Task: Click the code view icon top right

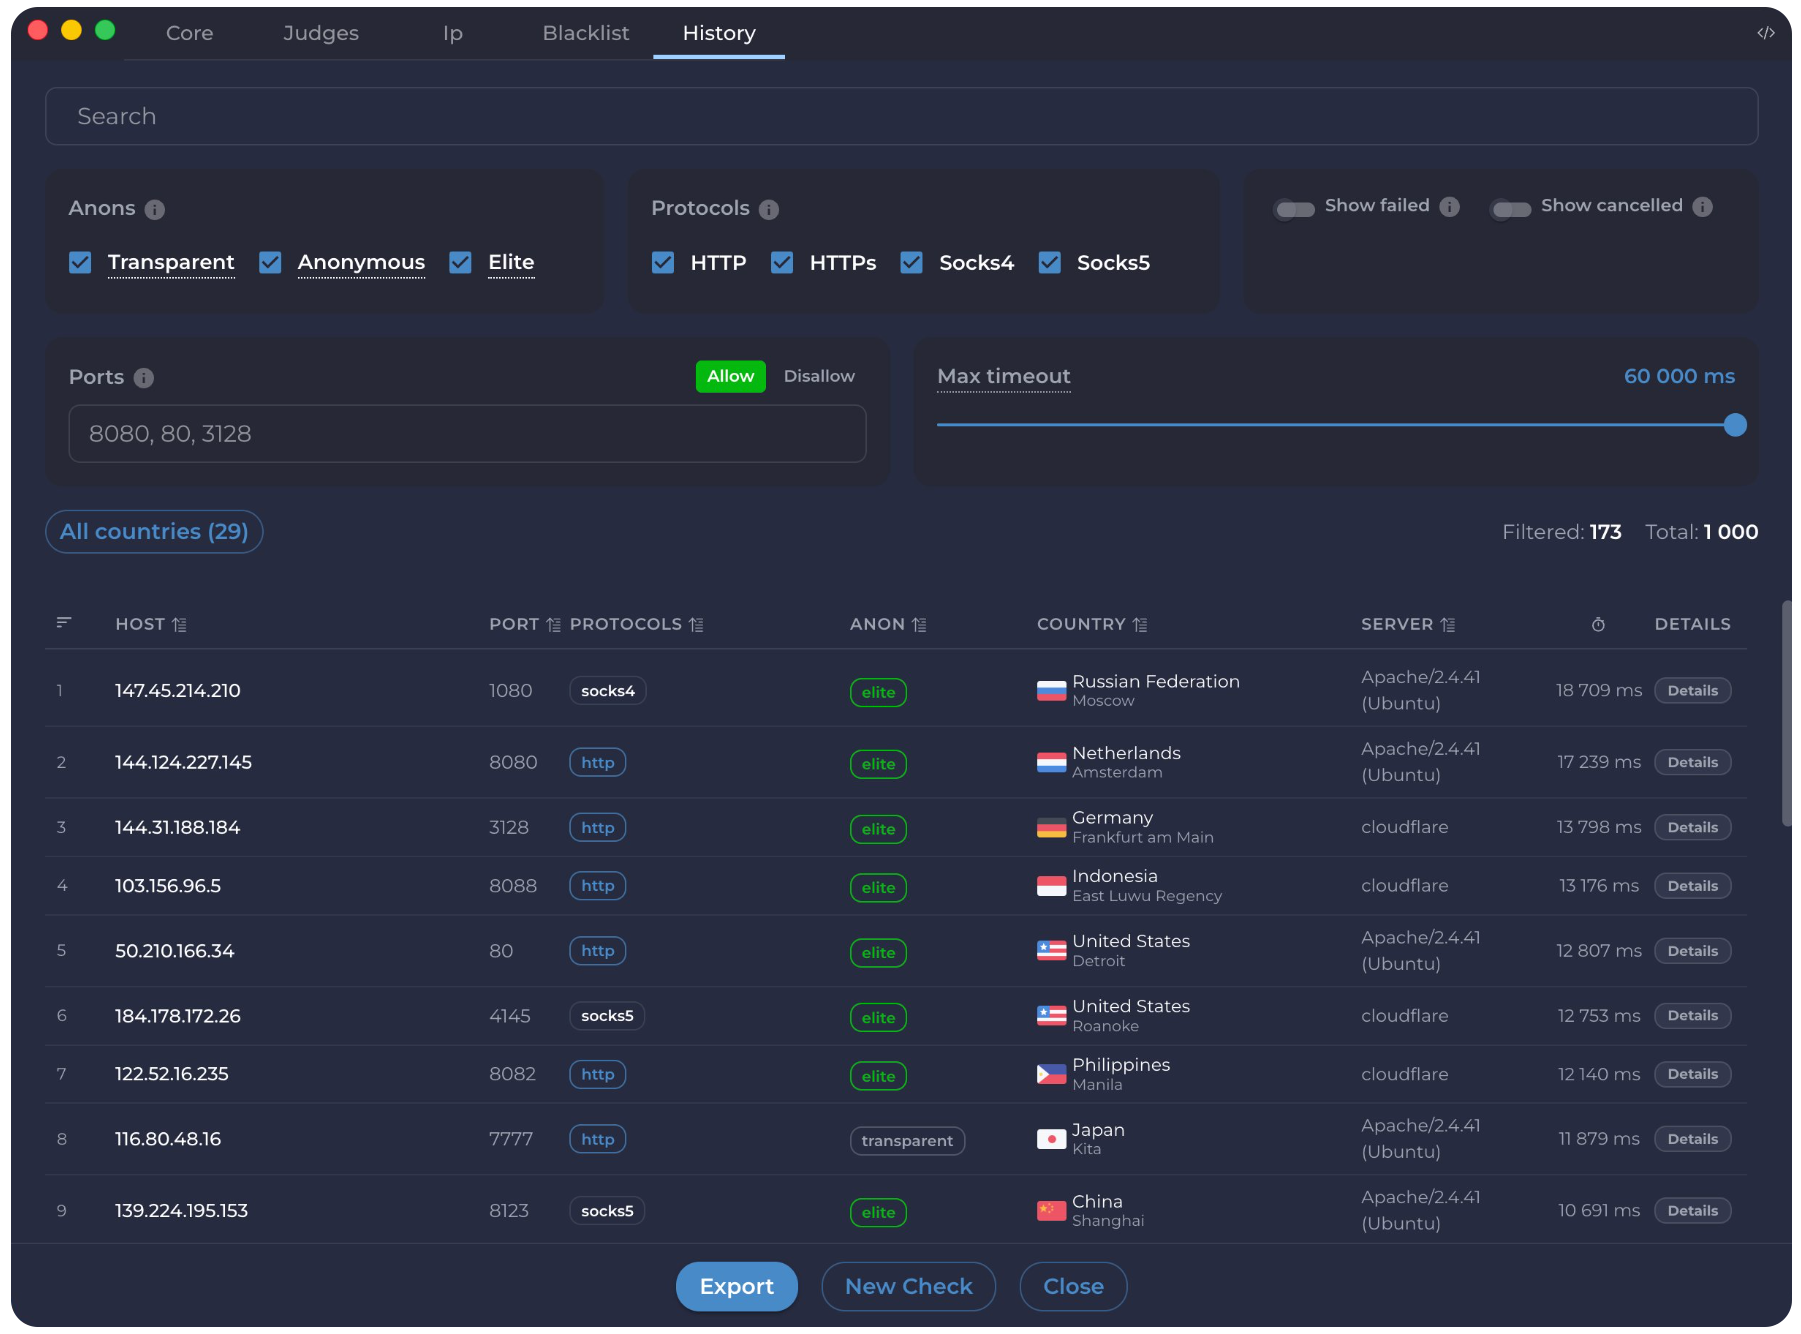Action: (1766, 32)
